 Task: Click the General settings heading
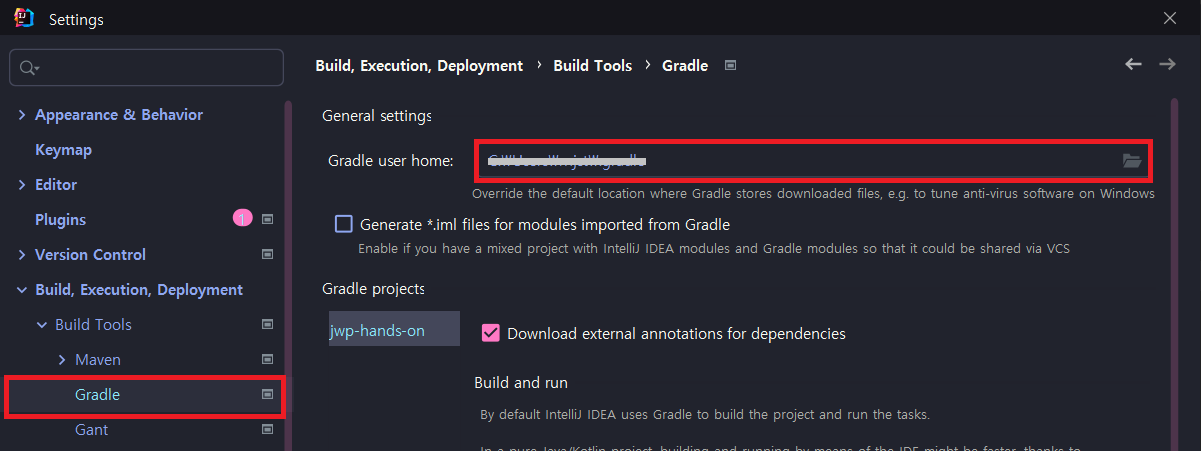[377, 116]
